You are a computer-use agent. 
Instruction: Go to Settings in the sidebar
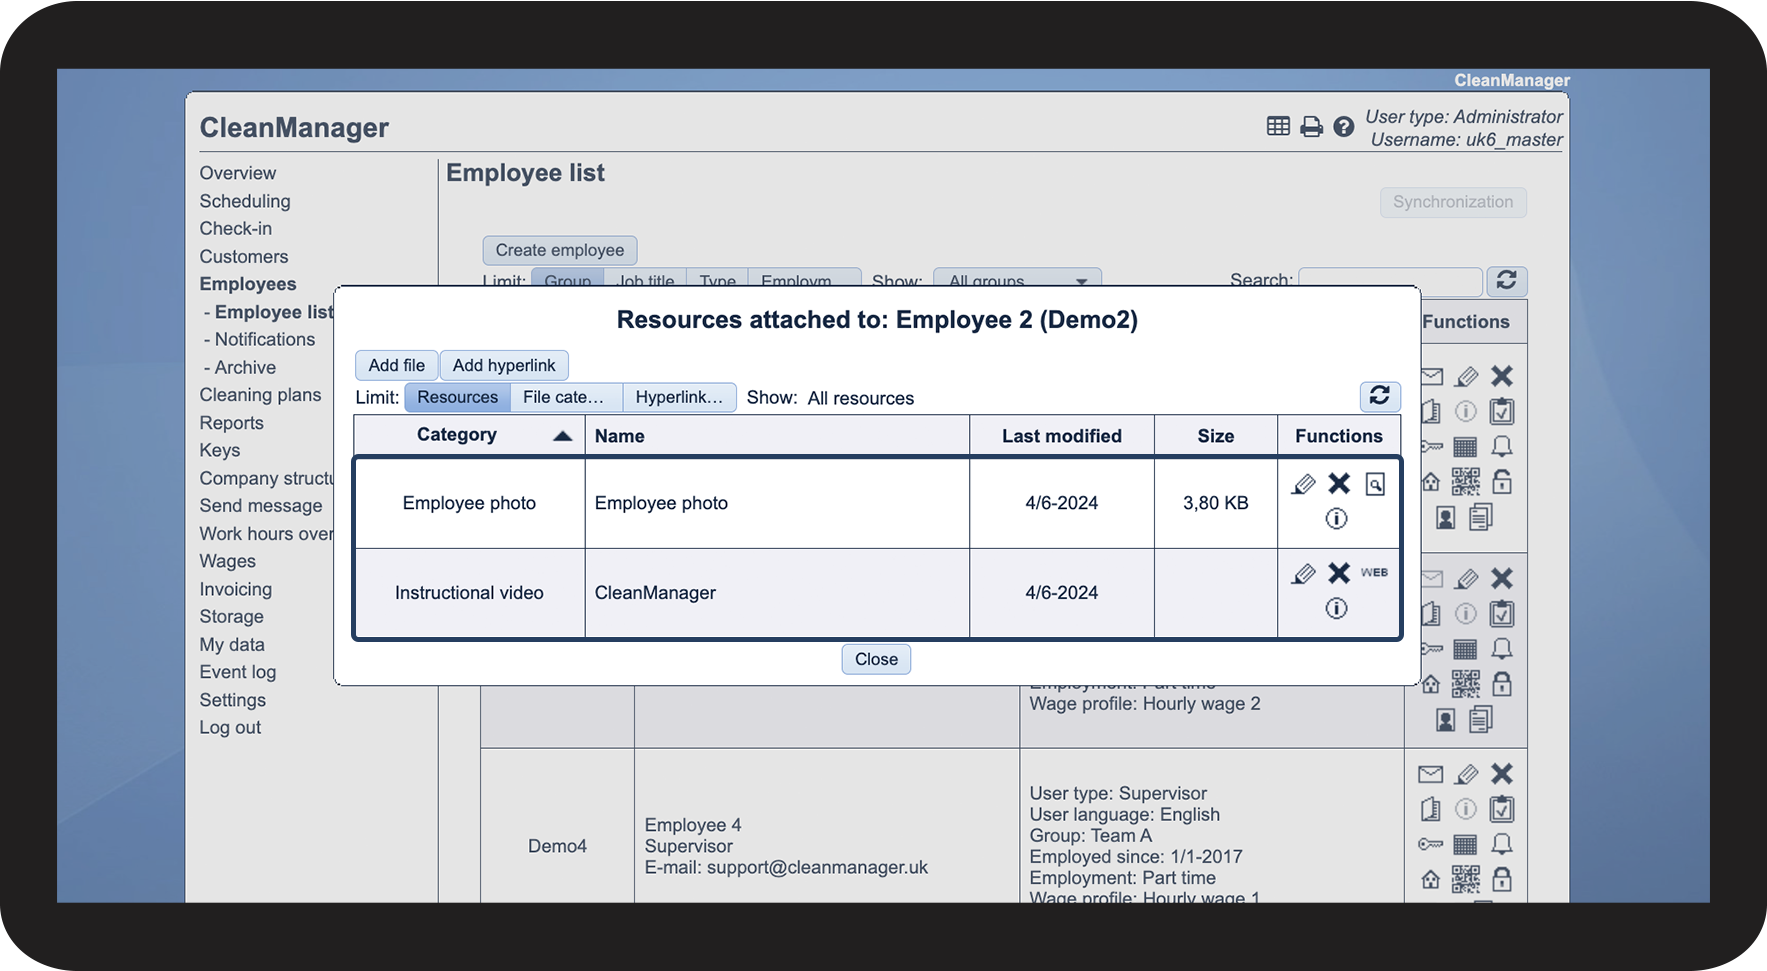click(232, 700)
